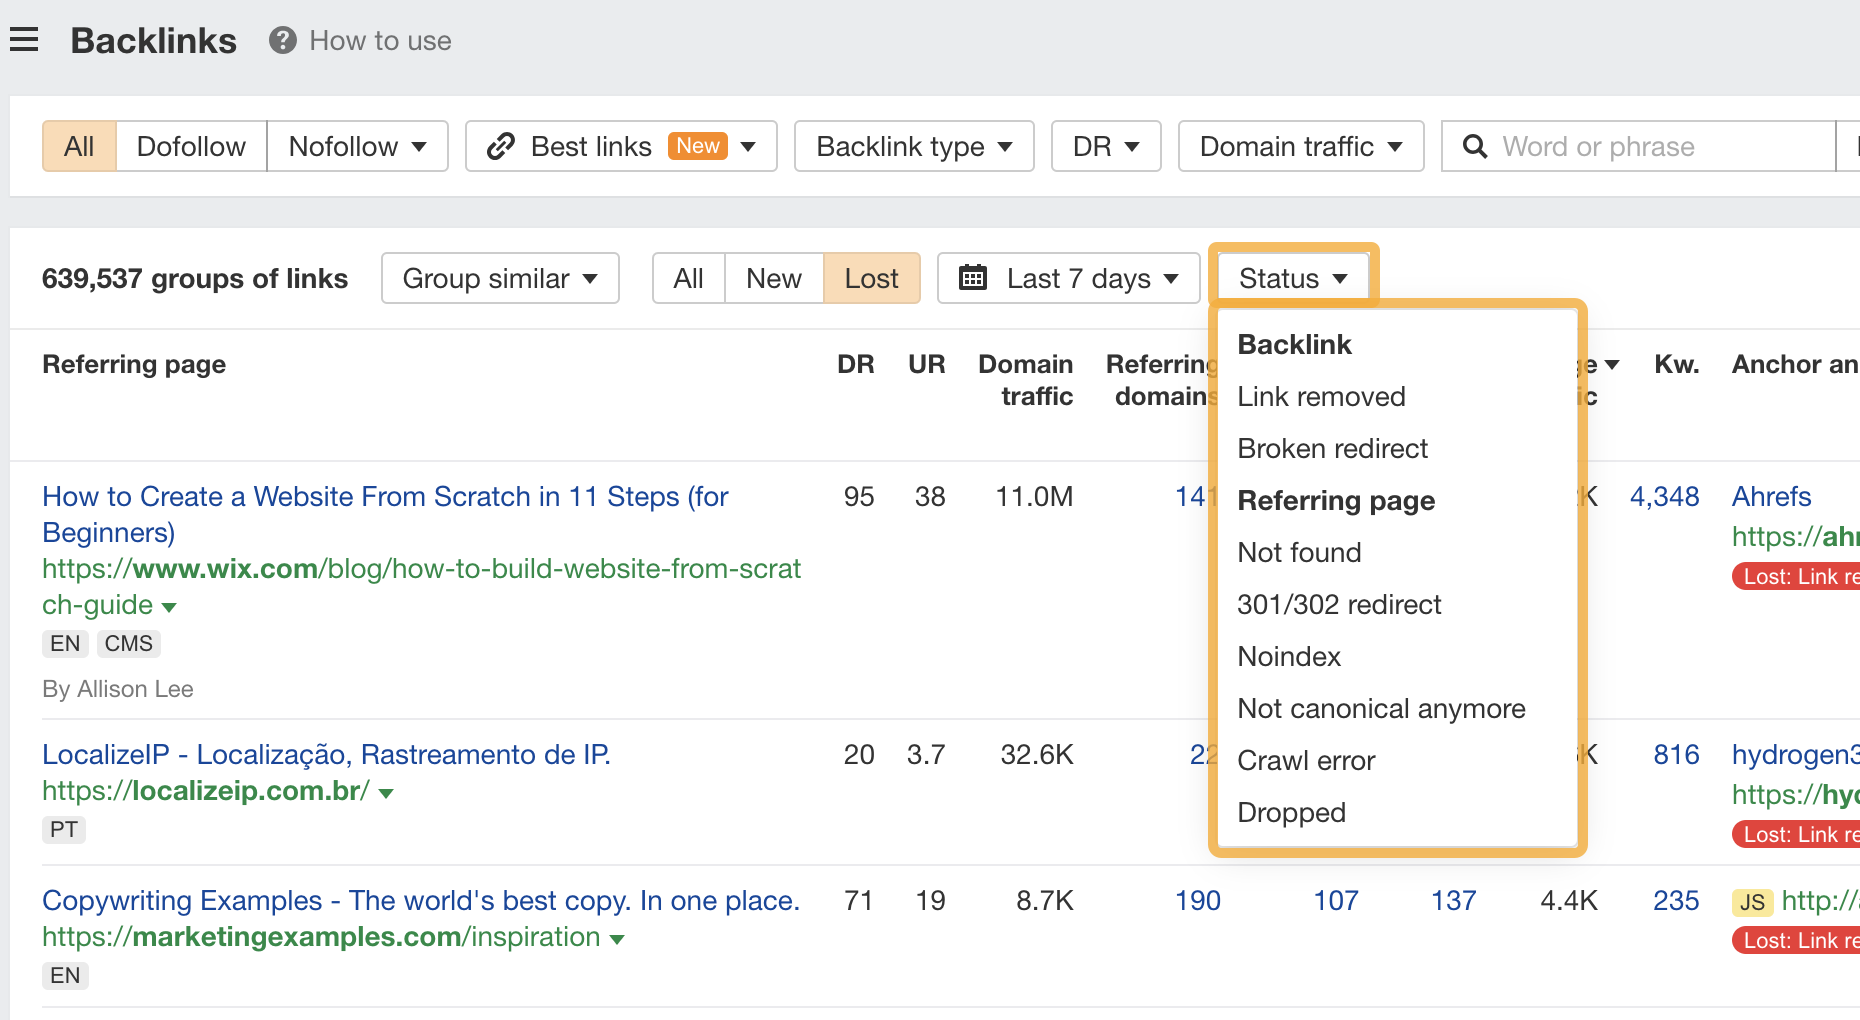This screenshot has height=1020, width=1860.
Task: Click the By Allison Lee author text
Action: [x=118, y=690]
